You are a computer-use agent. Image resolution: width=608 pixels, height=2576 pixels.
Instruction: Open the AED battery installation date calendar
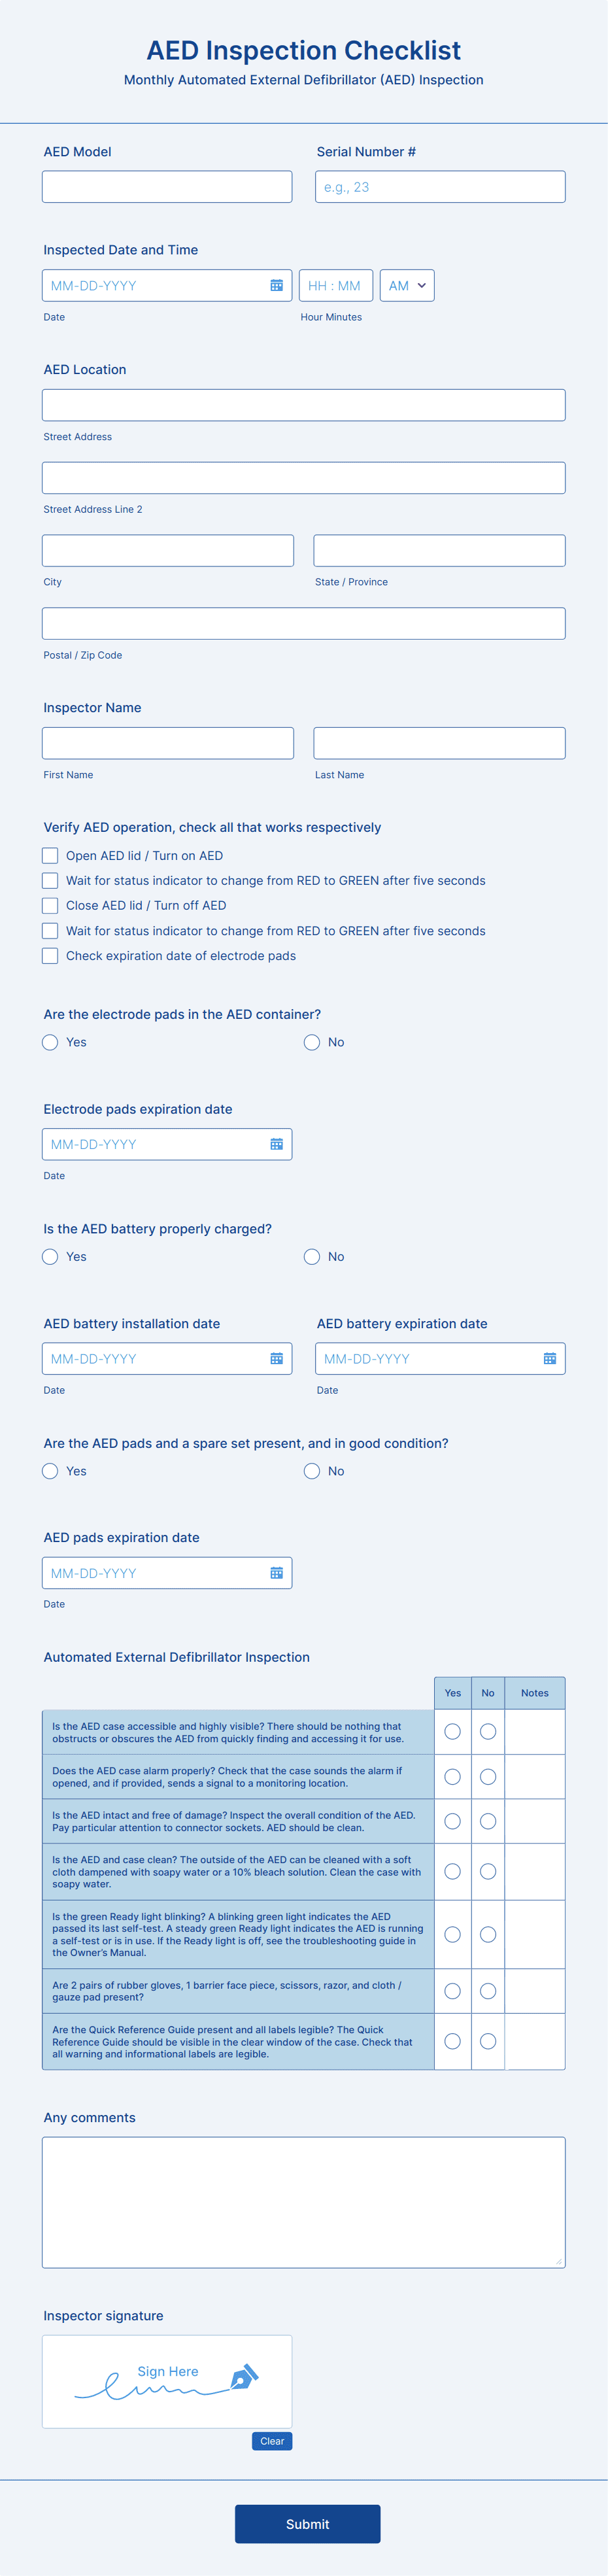point(277,1358)
